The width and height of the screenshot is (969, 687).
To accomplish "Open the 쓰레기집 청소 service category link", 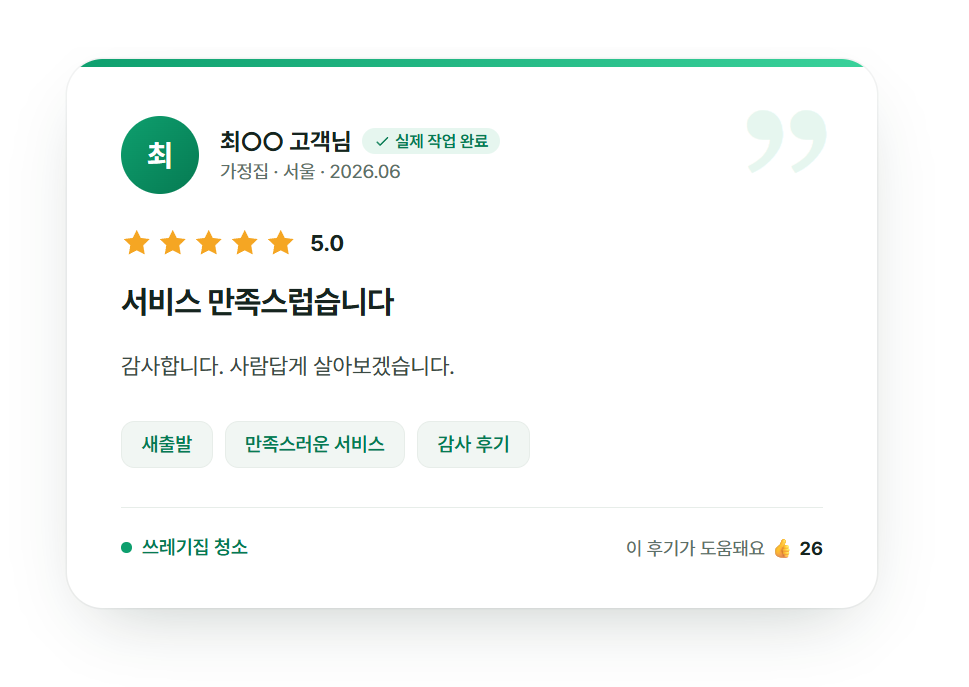I will point(195,547).
